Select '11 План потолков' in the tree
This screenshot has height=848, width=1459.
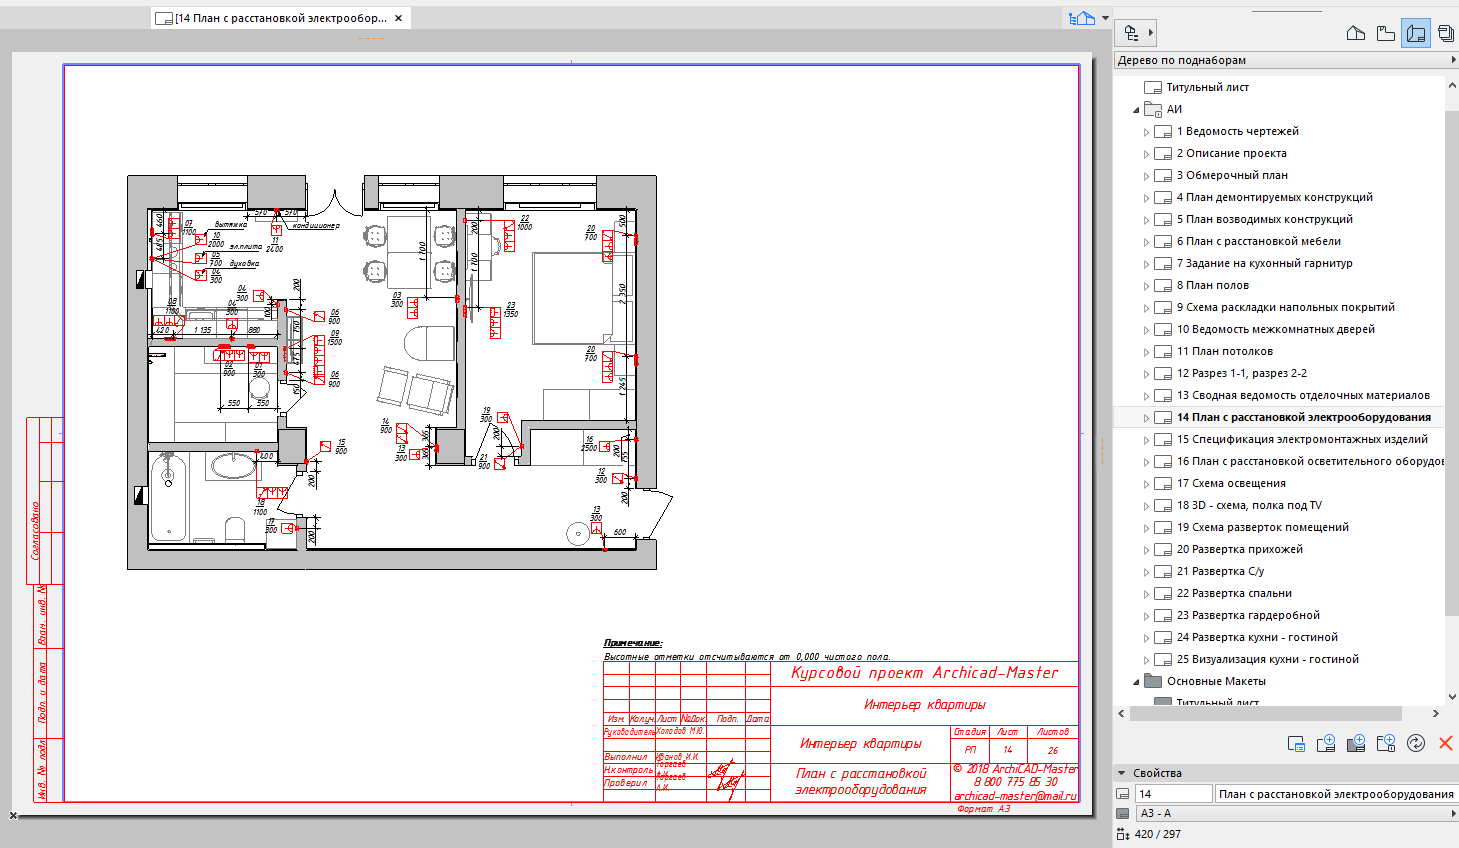(x=1224, y=351)
